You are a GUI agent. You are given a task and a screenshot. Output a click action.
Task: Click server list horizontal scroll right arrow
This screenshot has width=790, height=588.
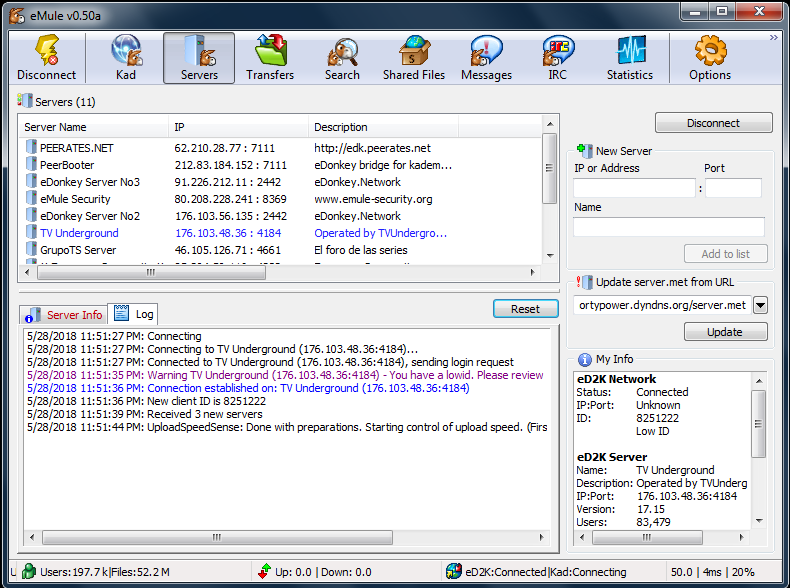tap(533, 273)
